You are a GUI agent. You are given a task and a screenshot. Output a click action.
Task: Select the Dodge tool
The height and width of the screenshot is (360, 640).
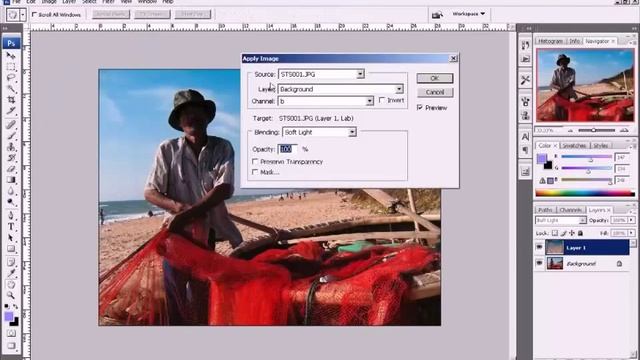pyautogui.click(x=11, y=202)
